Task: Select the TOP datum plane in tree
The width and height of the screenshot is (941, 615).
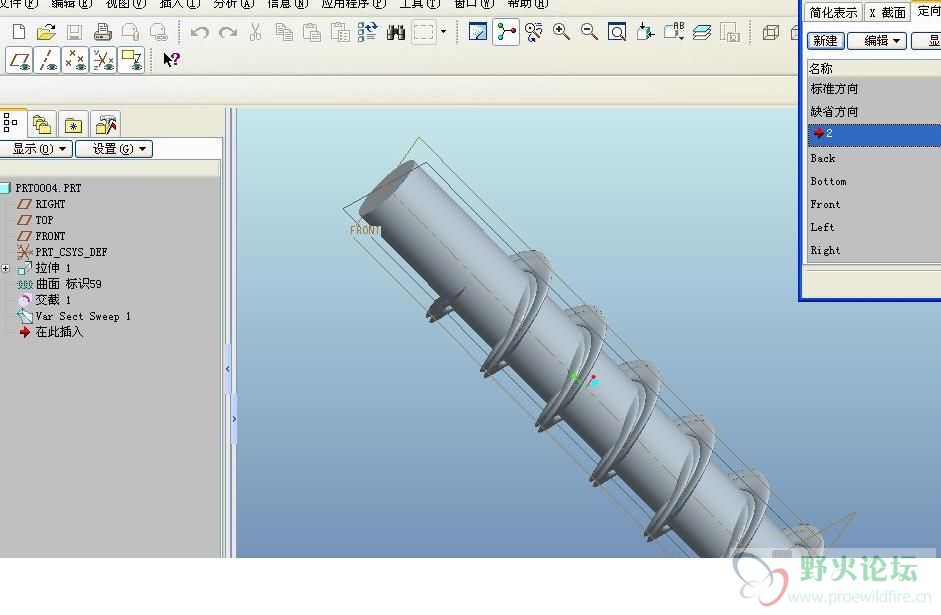Action: coord(44,220)
